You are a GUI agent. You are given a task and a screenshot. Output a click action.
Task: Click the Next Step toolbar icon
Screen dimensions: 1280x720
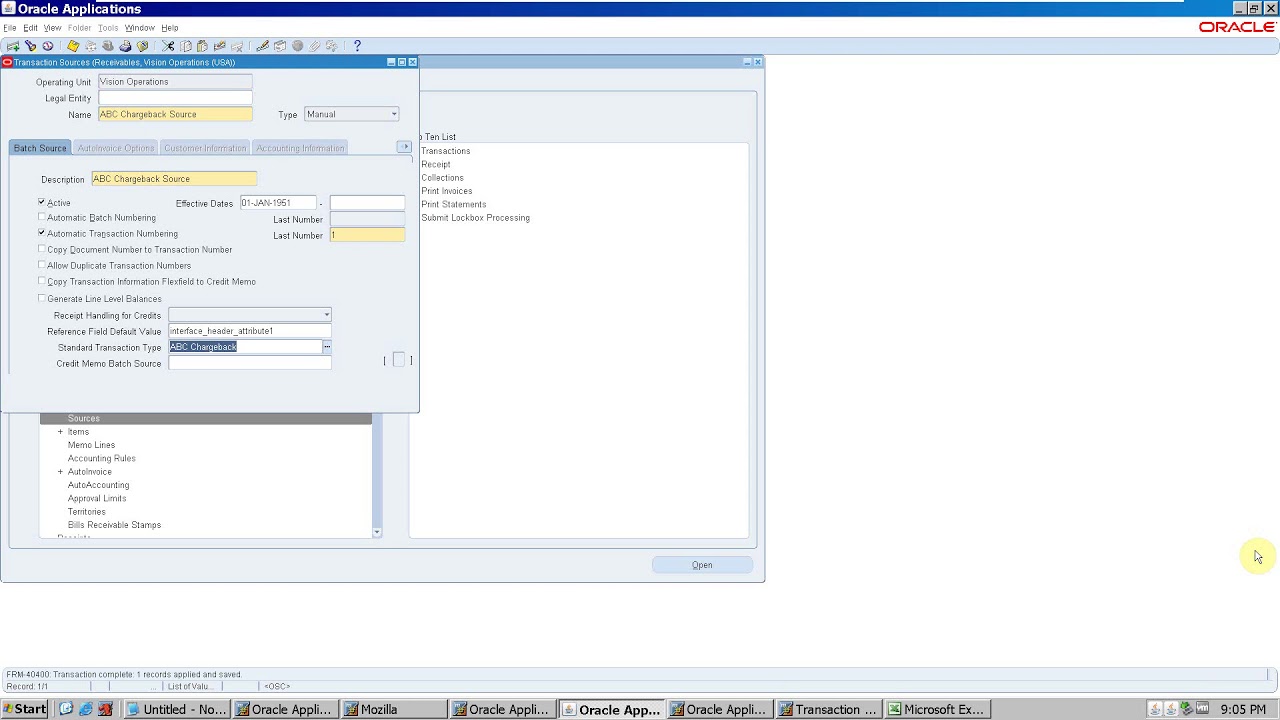[x=90, y=46]
